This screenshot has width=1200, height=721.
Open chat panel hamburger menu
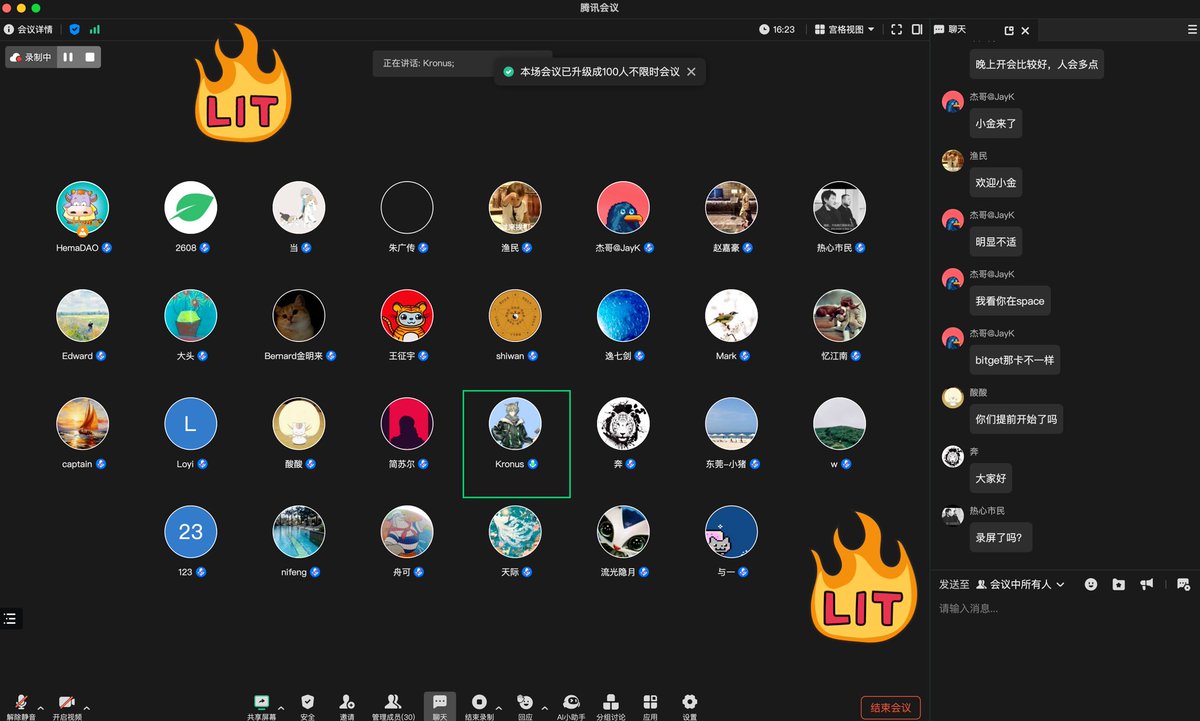coord(1192,30)
